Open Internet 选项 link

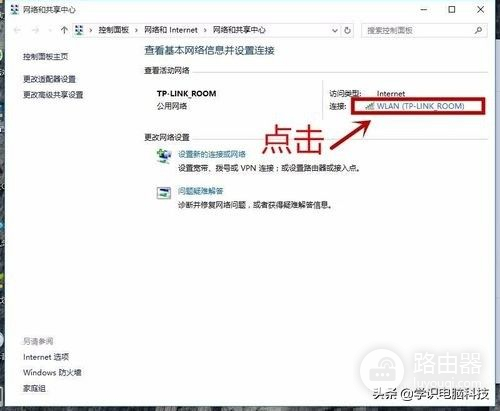click(x=46, y=357)
